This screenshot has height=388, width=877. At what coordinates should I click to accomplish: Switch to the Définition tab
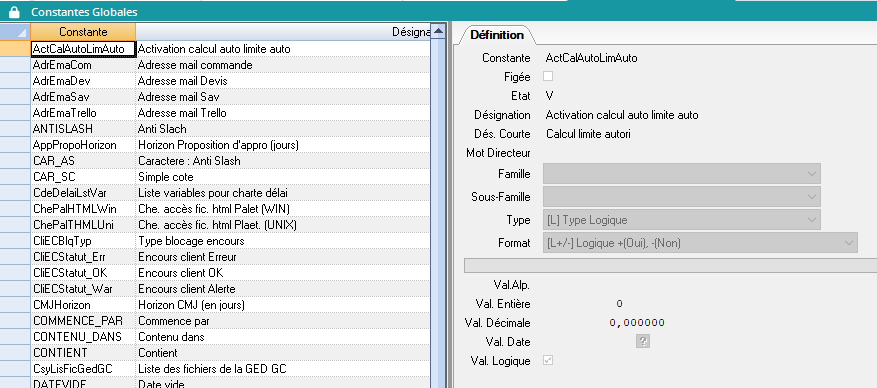tap(497, 35)
